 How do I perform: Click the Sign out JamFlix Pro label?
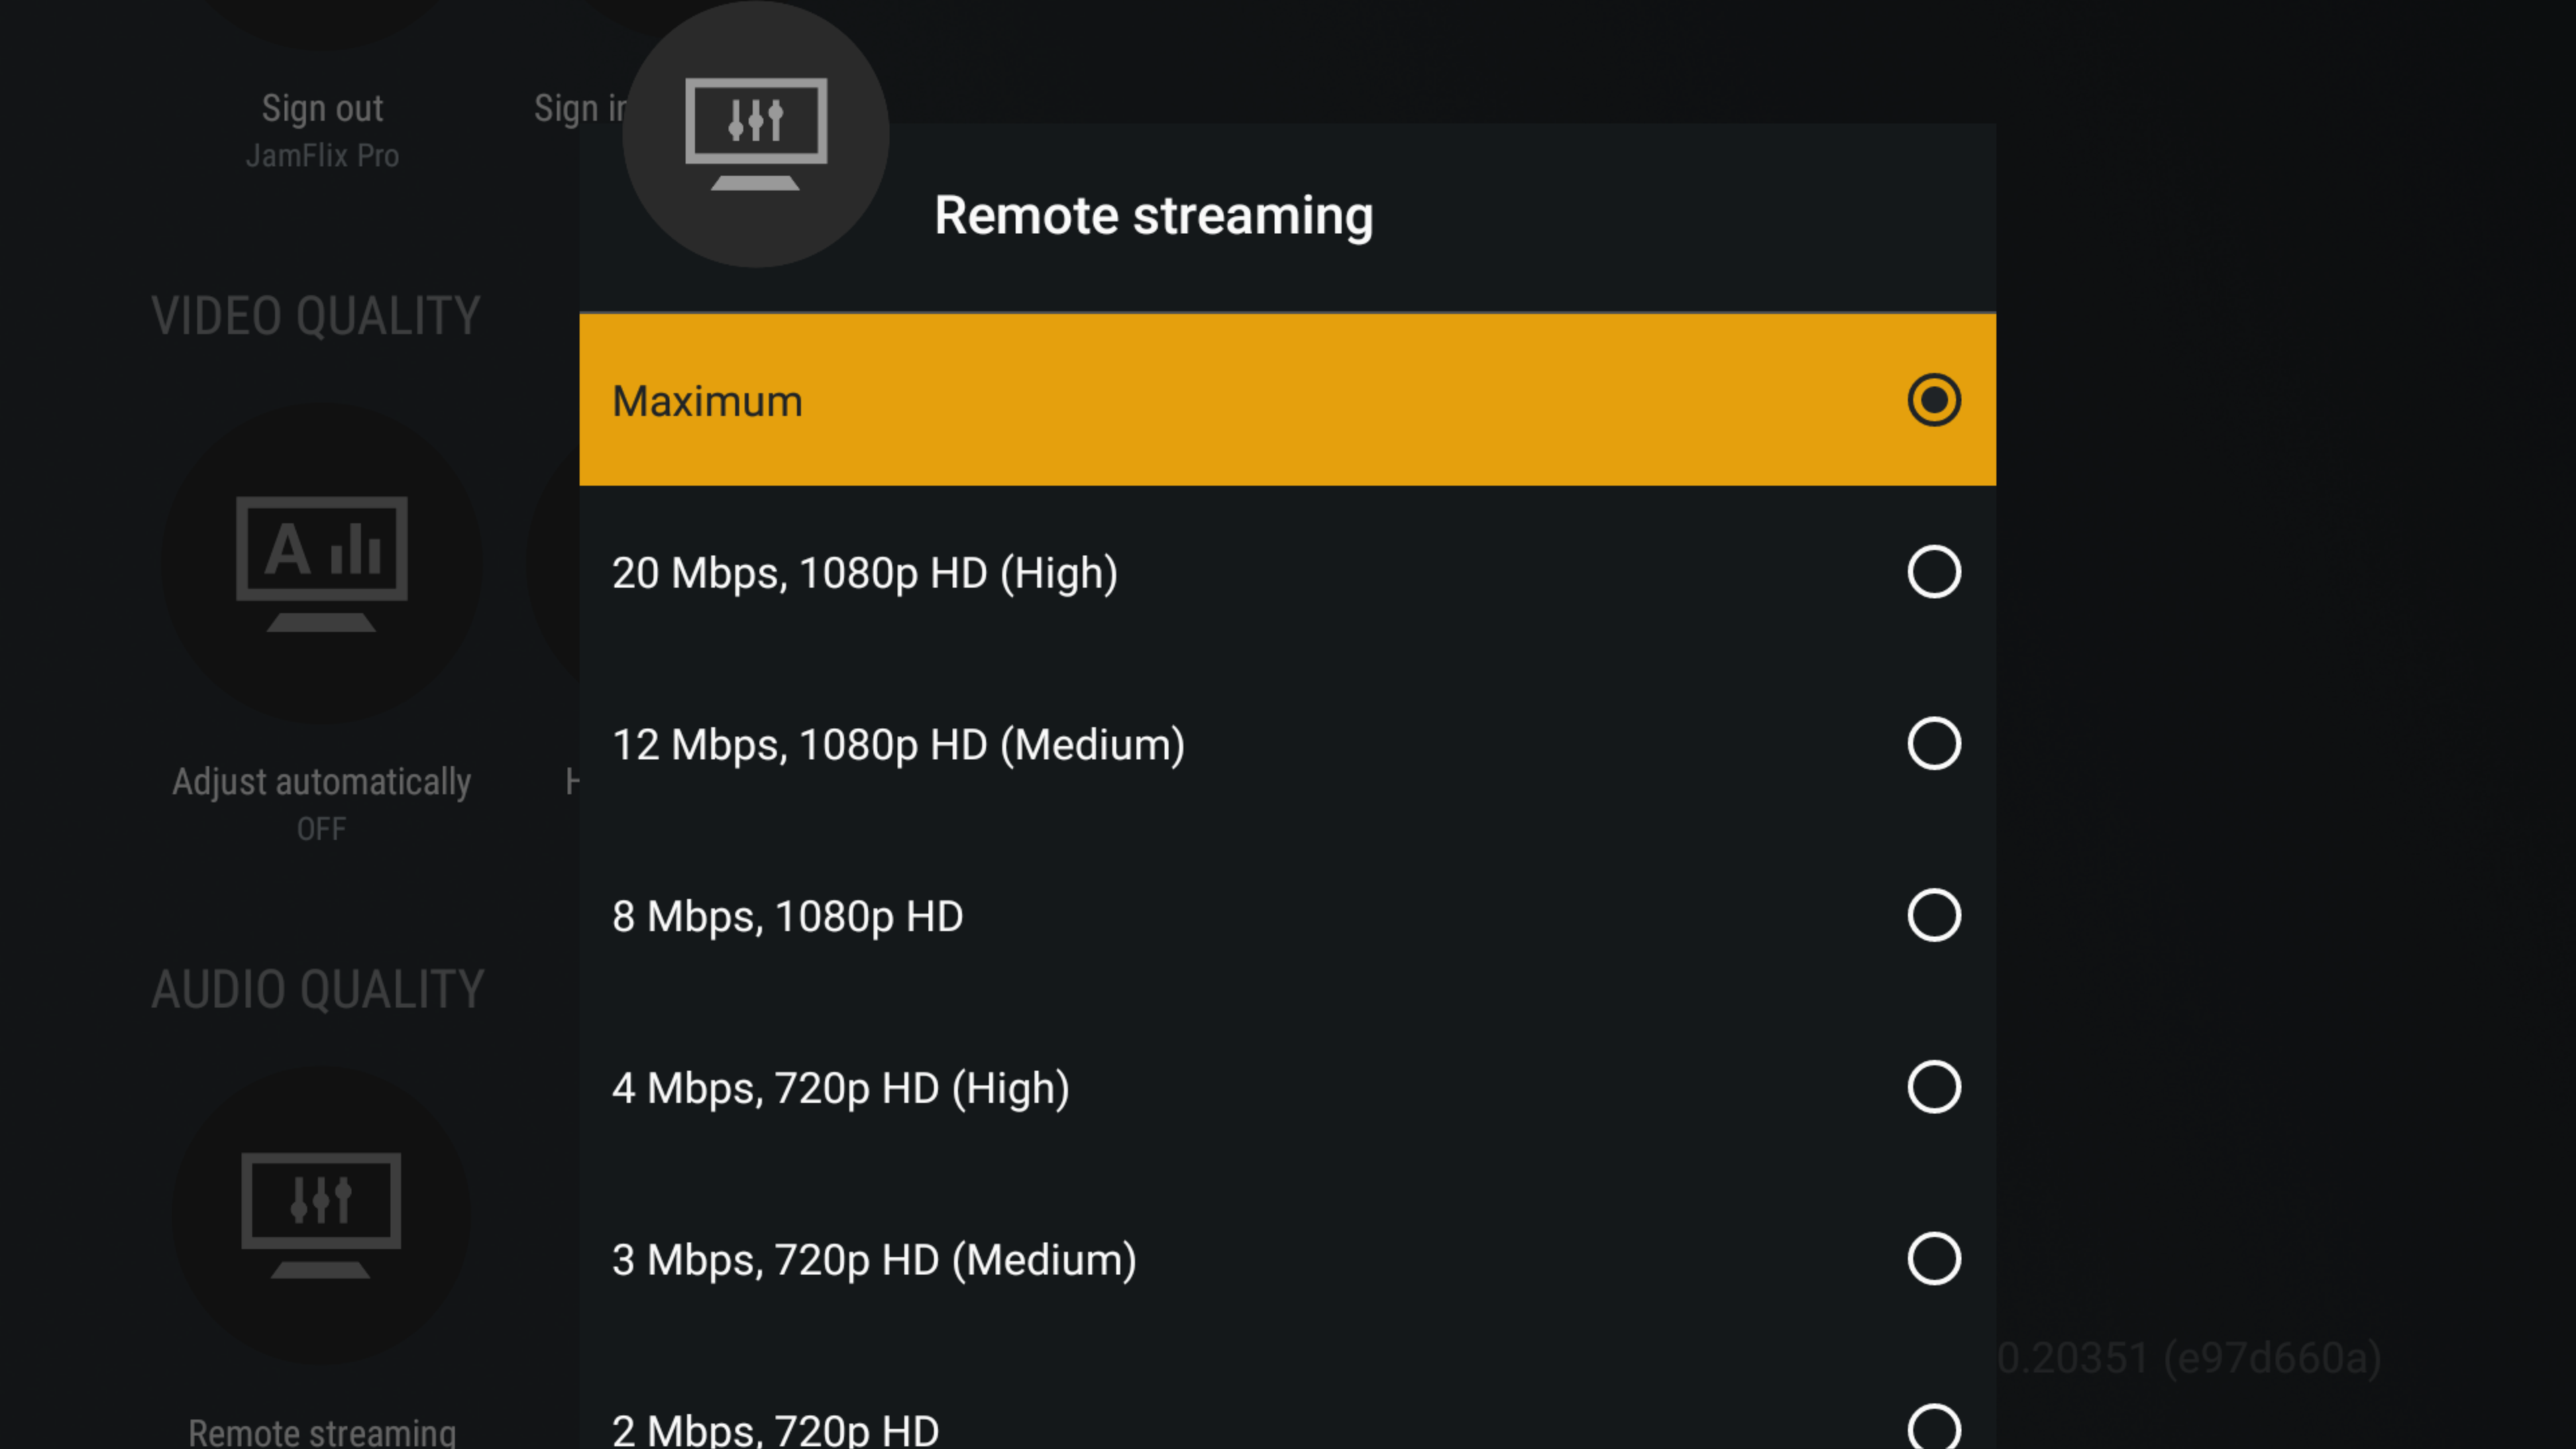point(322,131)
